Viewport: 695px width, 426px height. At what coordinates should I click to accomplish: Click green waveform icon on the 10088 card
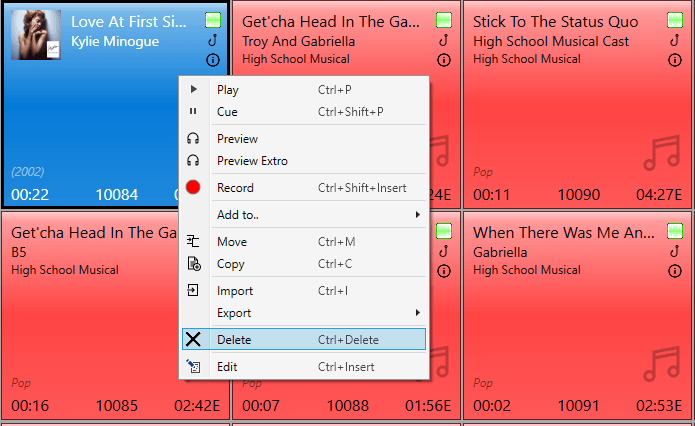click(x=444, y=231)
